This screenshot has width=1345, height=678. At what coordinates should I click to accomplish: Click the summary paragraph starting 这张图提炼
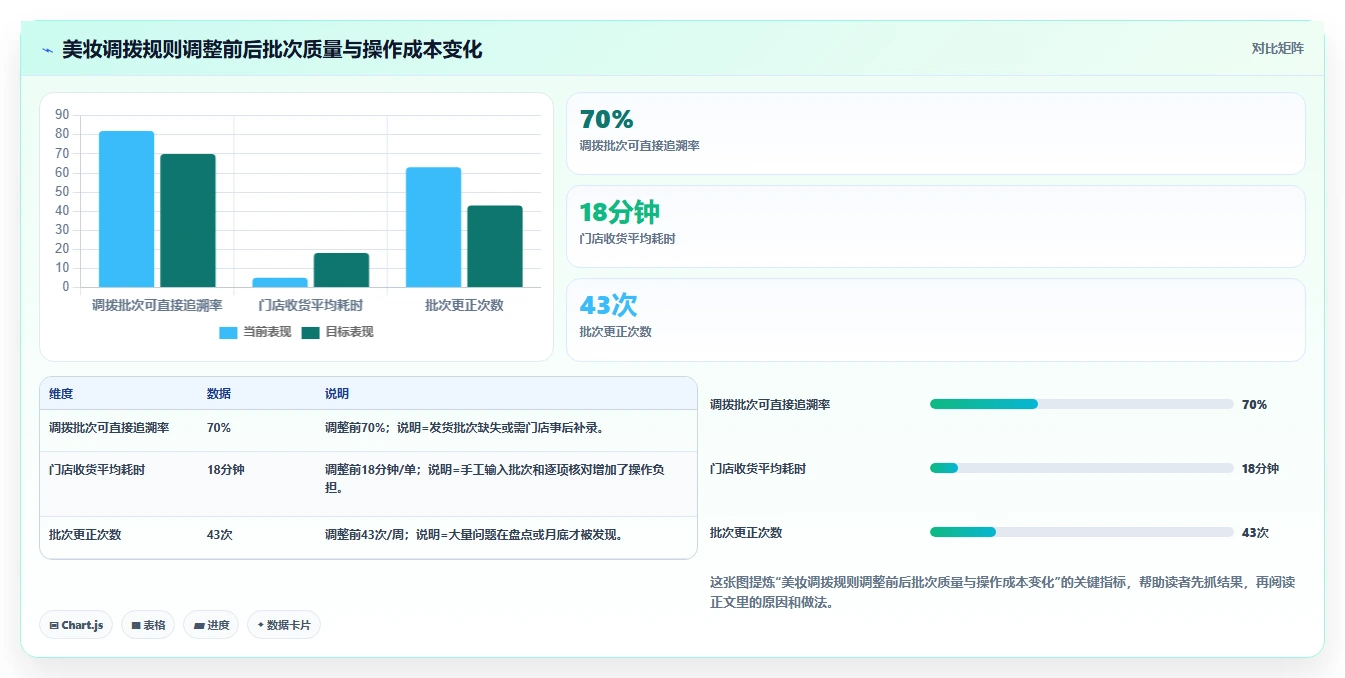coord(1003,592)
